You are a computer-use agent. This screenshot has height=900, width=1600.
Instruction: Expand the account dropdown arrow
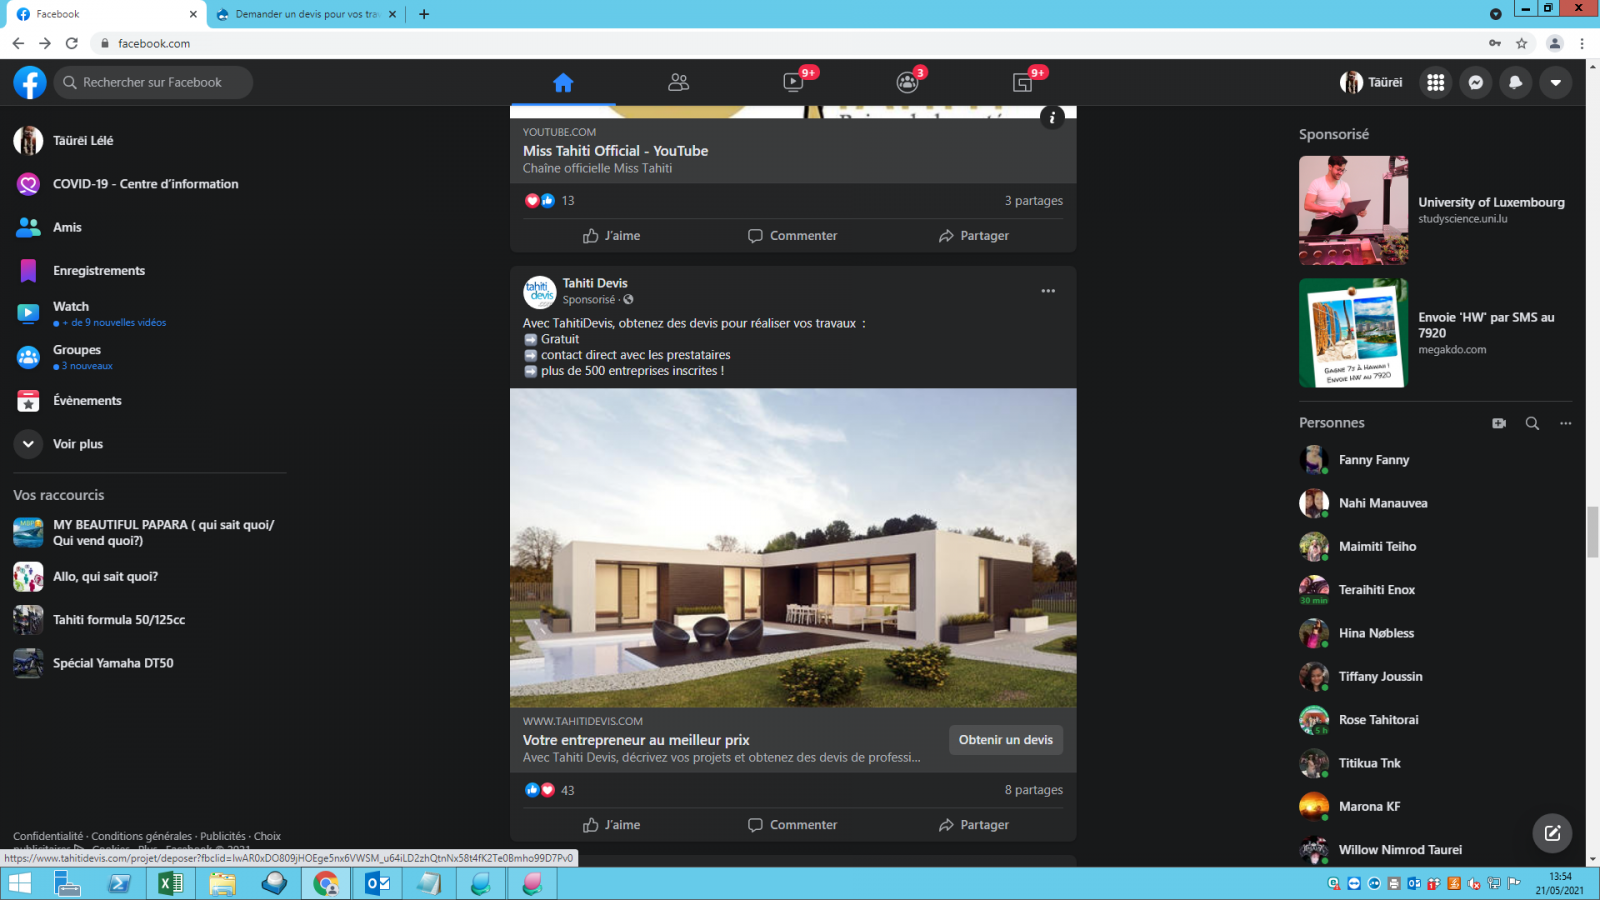[1555, 83]
